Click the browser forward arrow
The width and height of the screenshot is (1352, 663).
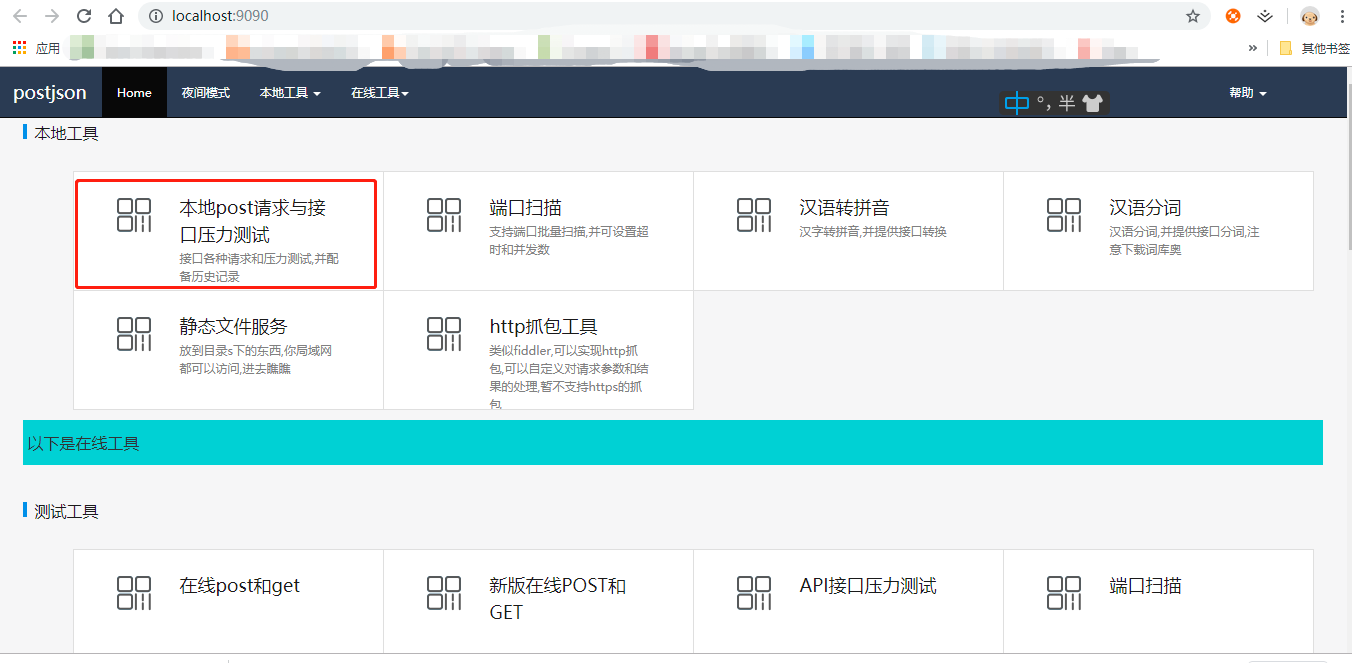point(52,16)
